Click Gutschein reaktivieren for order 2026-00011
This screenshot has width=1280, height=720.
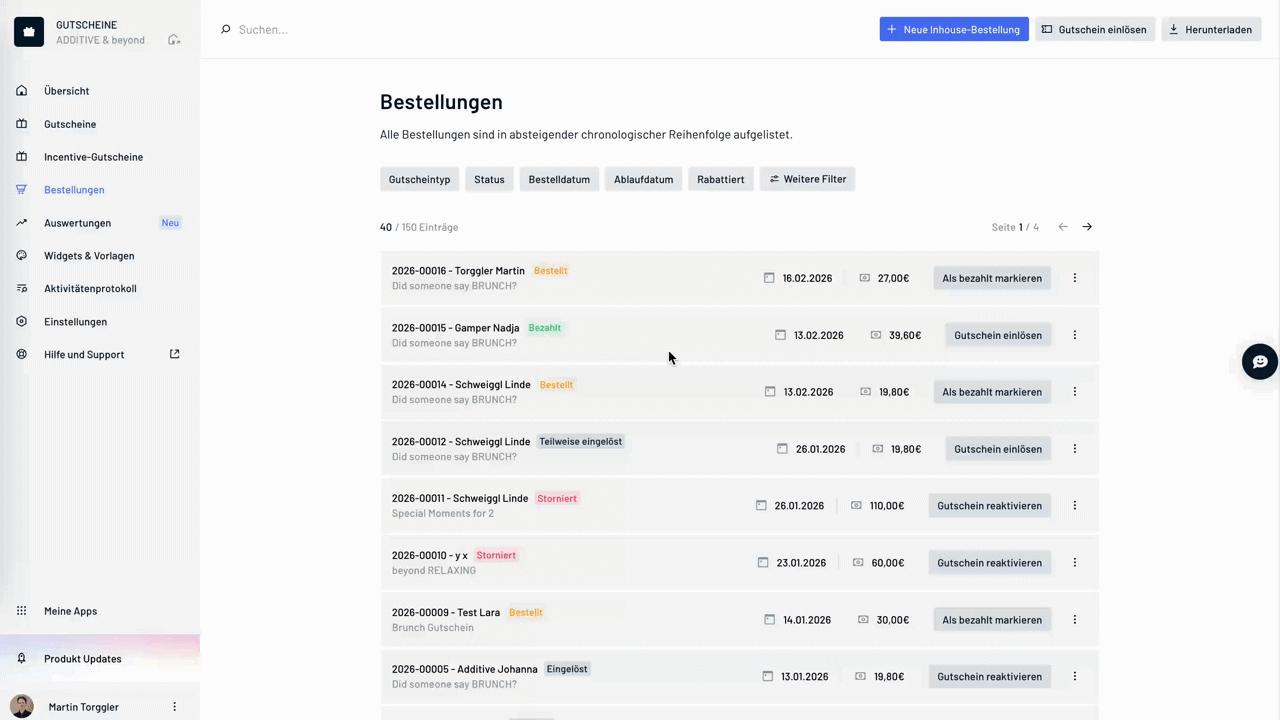(x=989, y=505)
